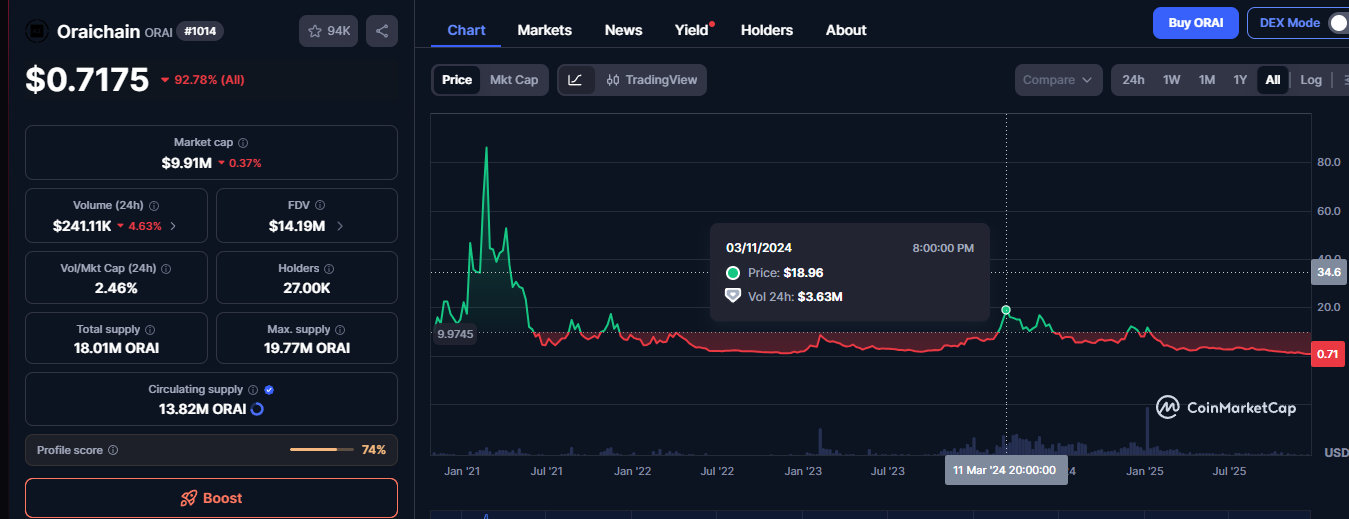
Task: Click the Boost button
Action: coord(211,498)
